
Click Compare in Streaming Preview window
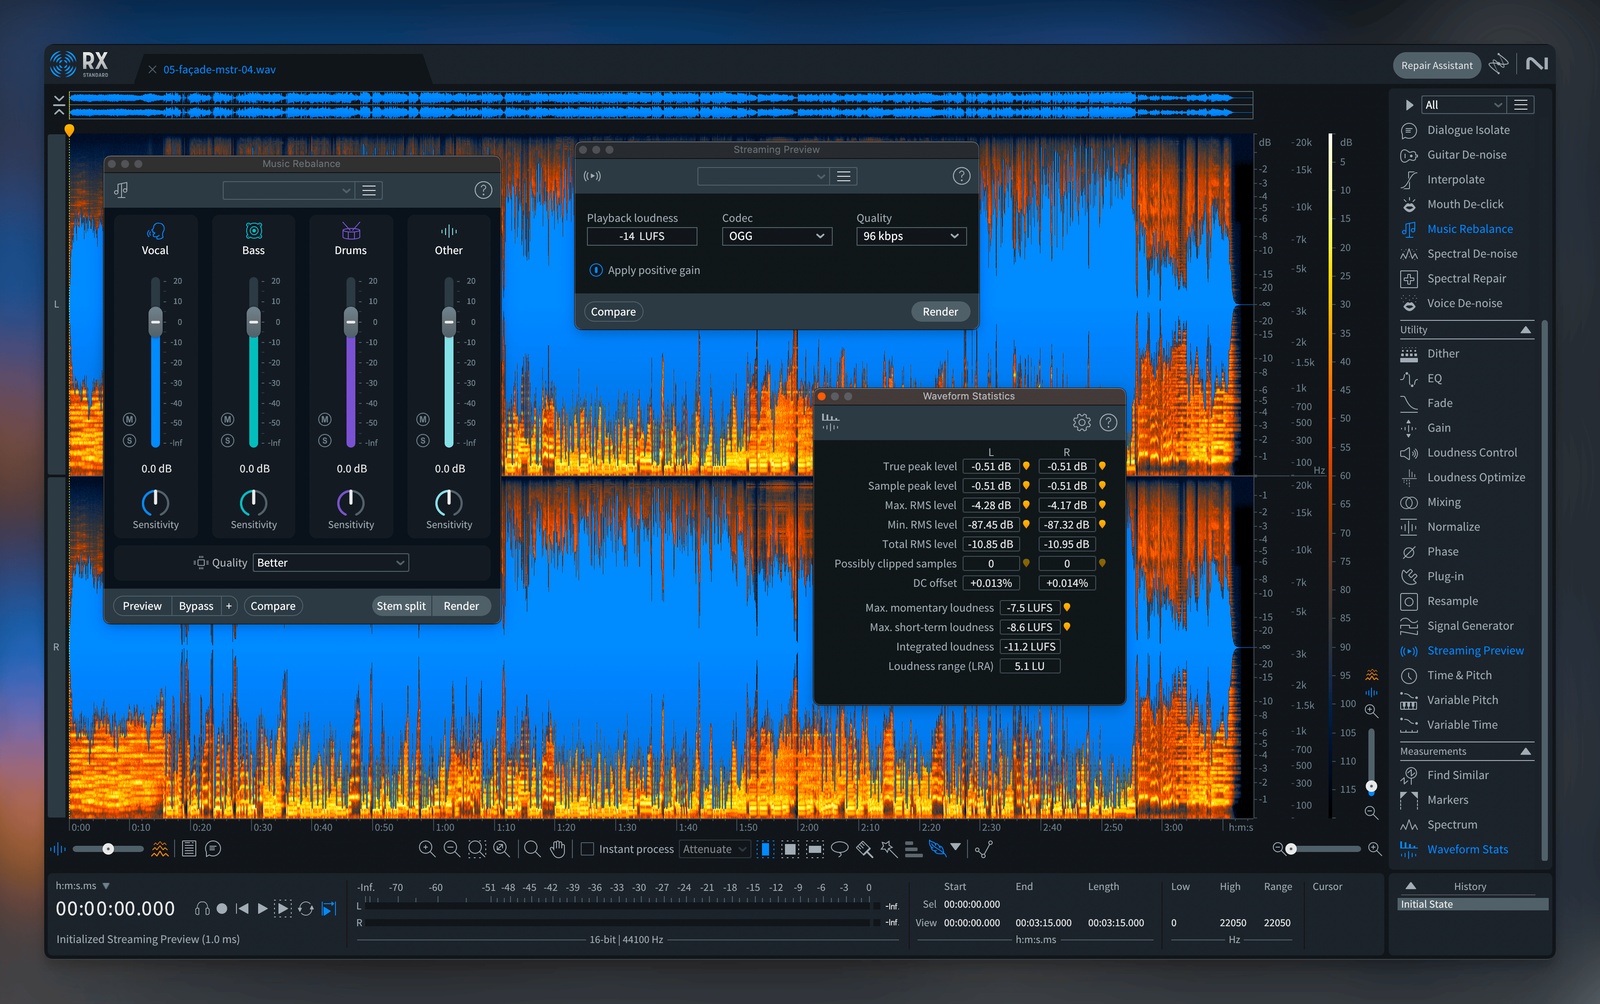[613, 312]
